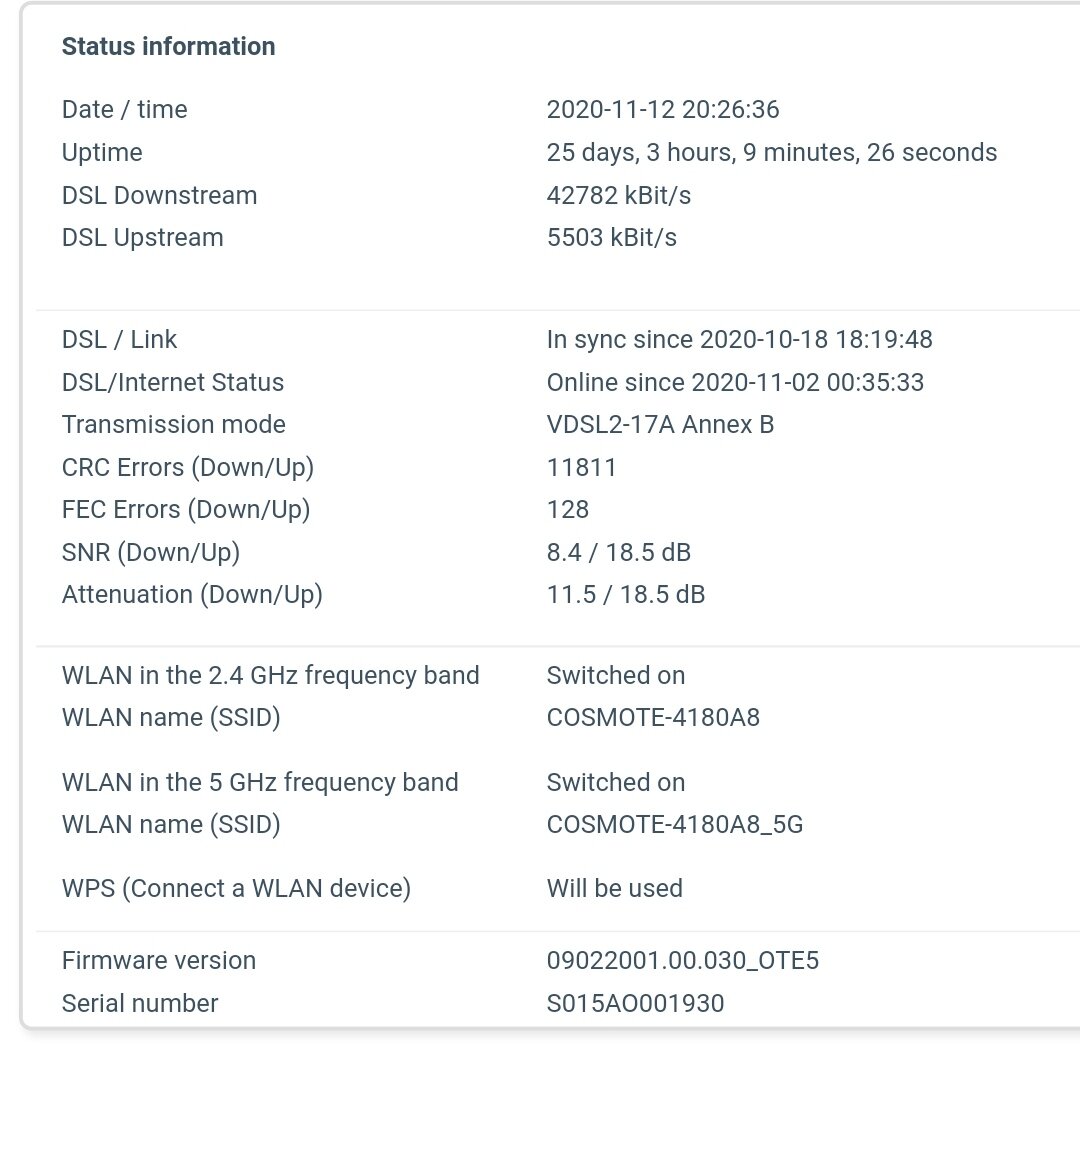
Task: Select the SSID COSMOTE-4180A8_5G
Action: coord(675,825)
